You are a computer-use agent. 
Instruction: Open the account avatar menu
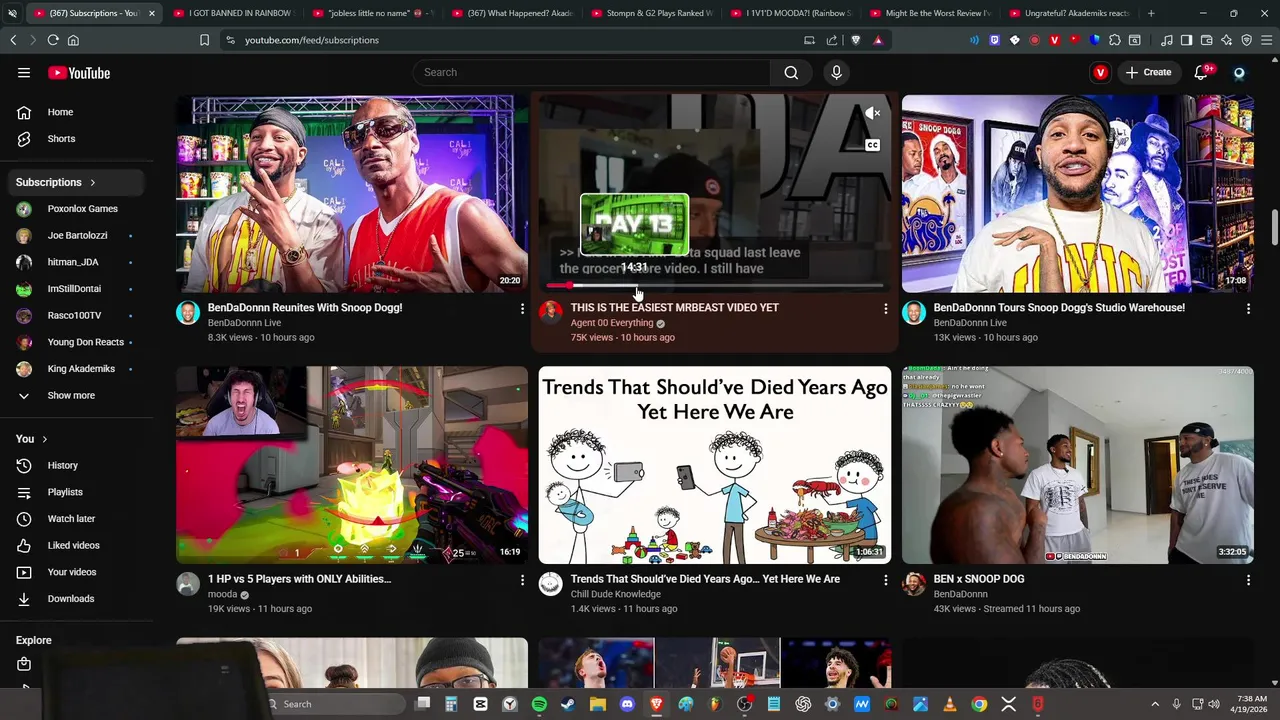click(x=1239, y=72)
